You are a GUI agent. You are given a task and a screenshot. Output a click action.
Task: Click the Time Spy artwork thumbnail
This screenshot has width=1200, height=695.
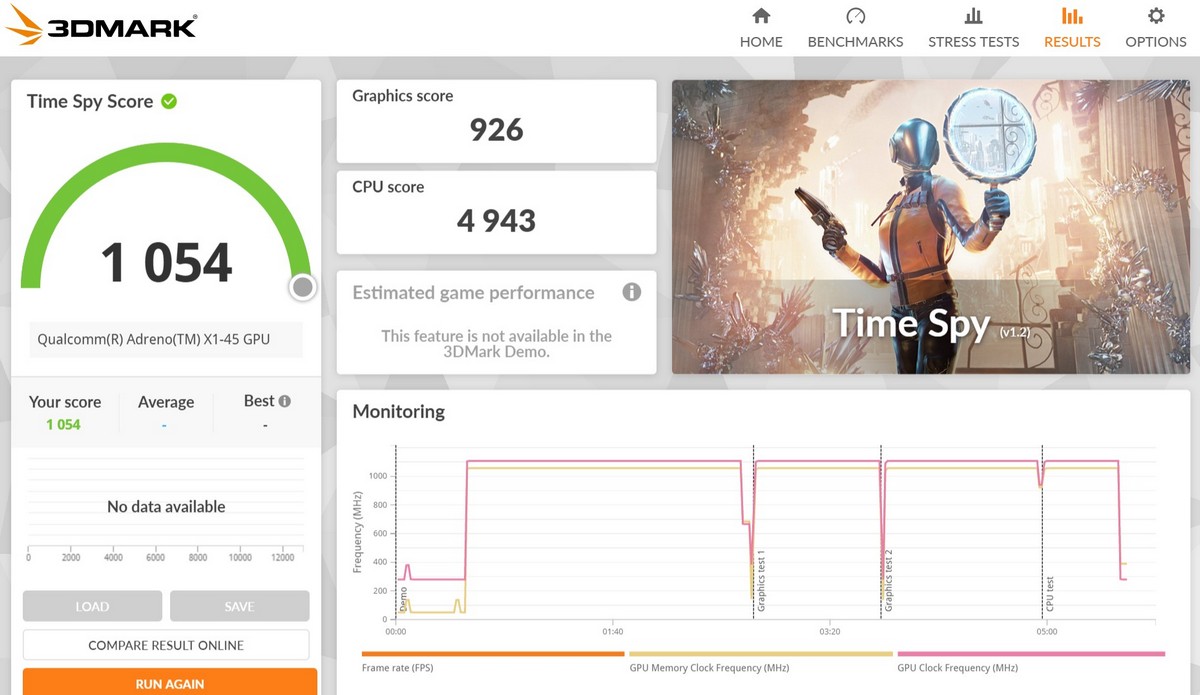point(931,227)
